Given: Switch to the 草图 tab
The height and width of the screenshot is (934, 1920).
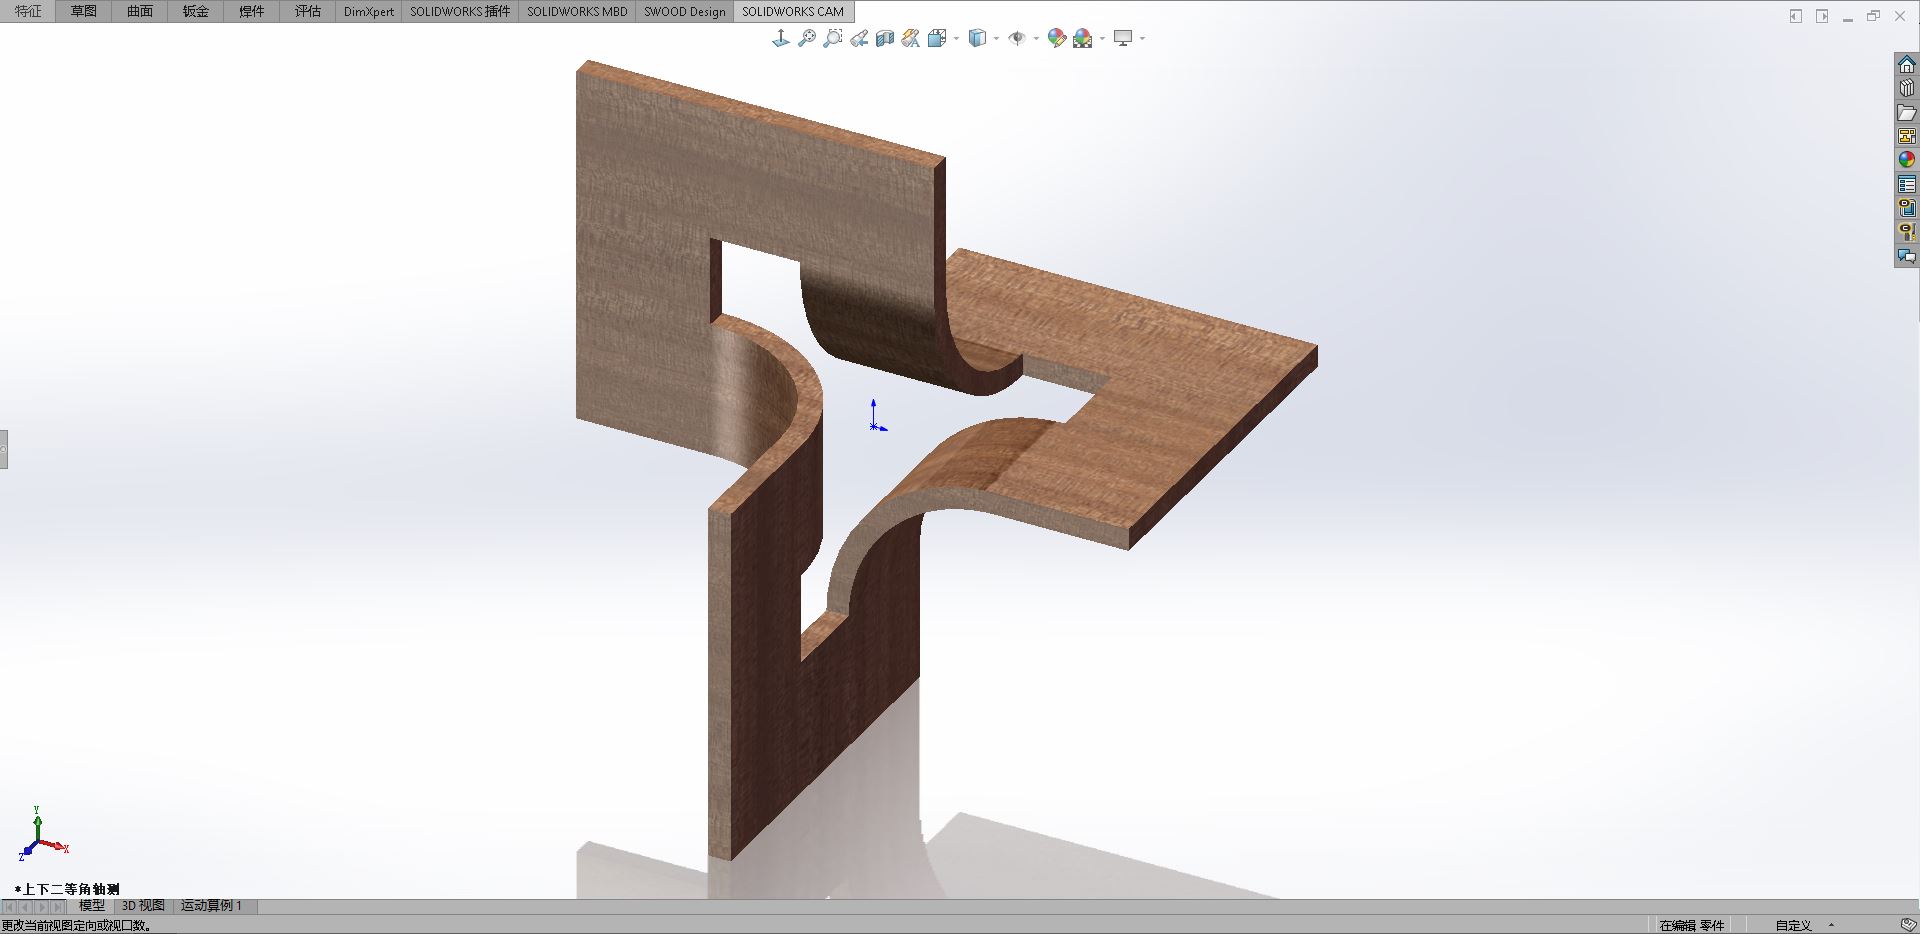Looking at the screenshot, I should [84, 11].
